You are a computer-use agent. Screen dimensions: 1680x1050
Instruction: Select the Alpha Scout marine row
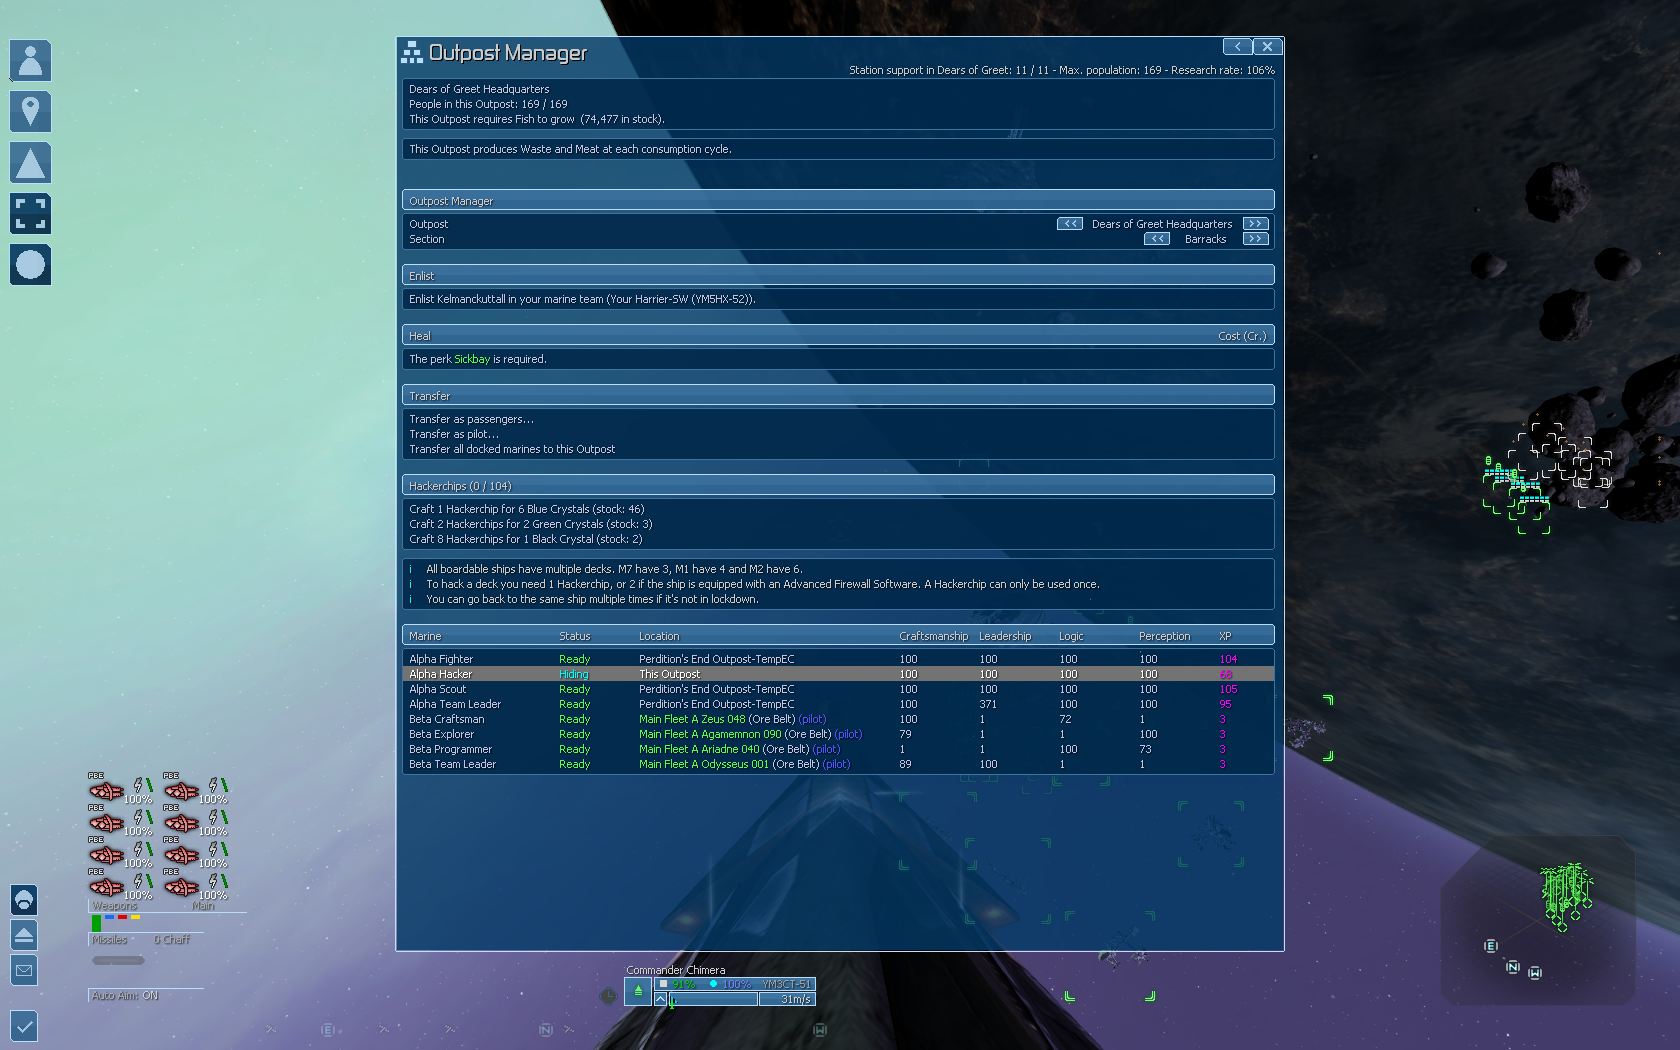point(838,689)
